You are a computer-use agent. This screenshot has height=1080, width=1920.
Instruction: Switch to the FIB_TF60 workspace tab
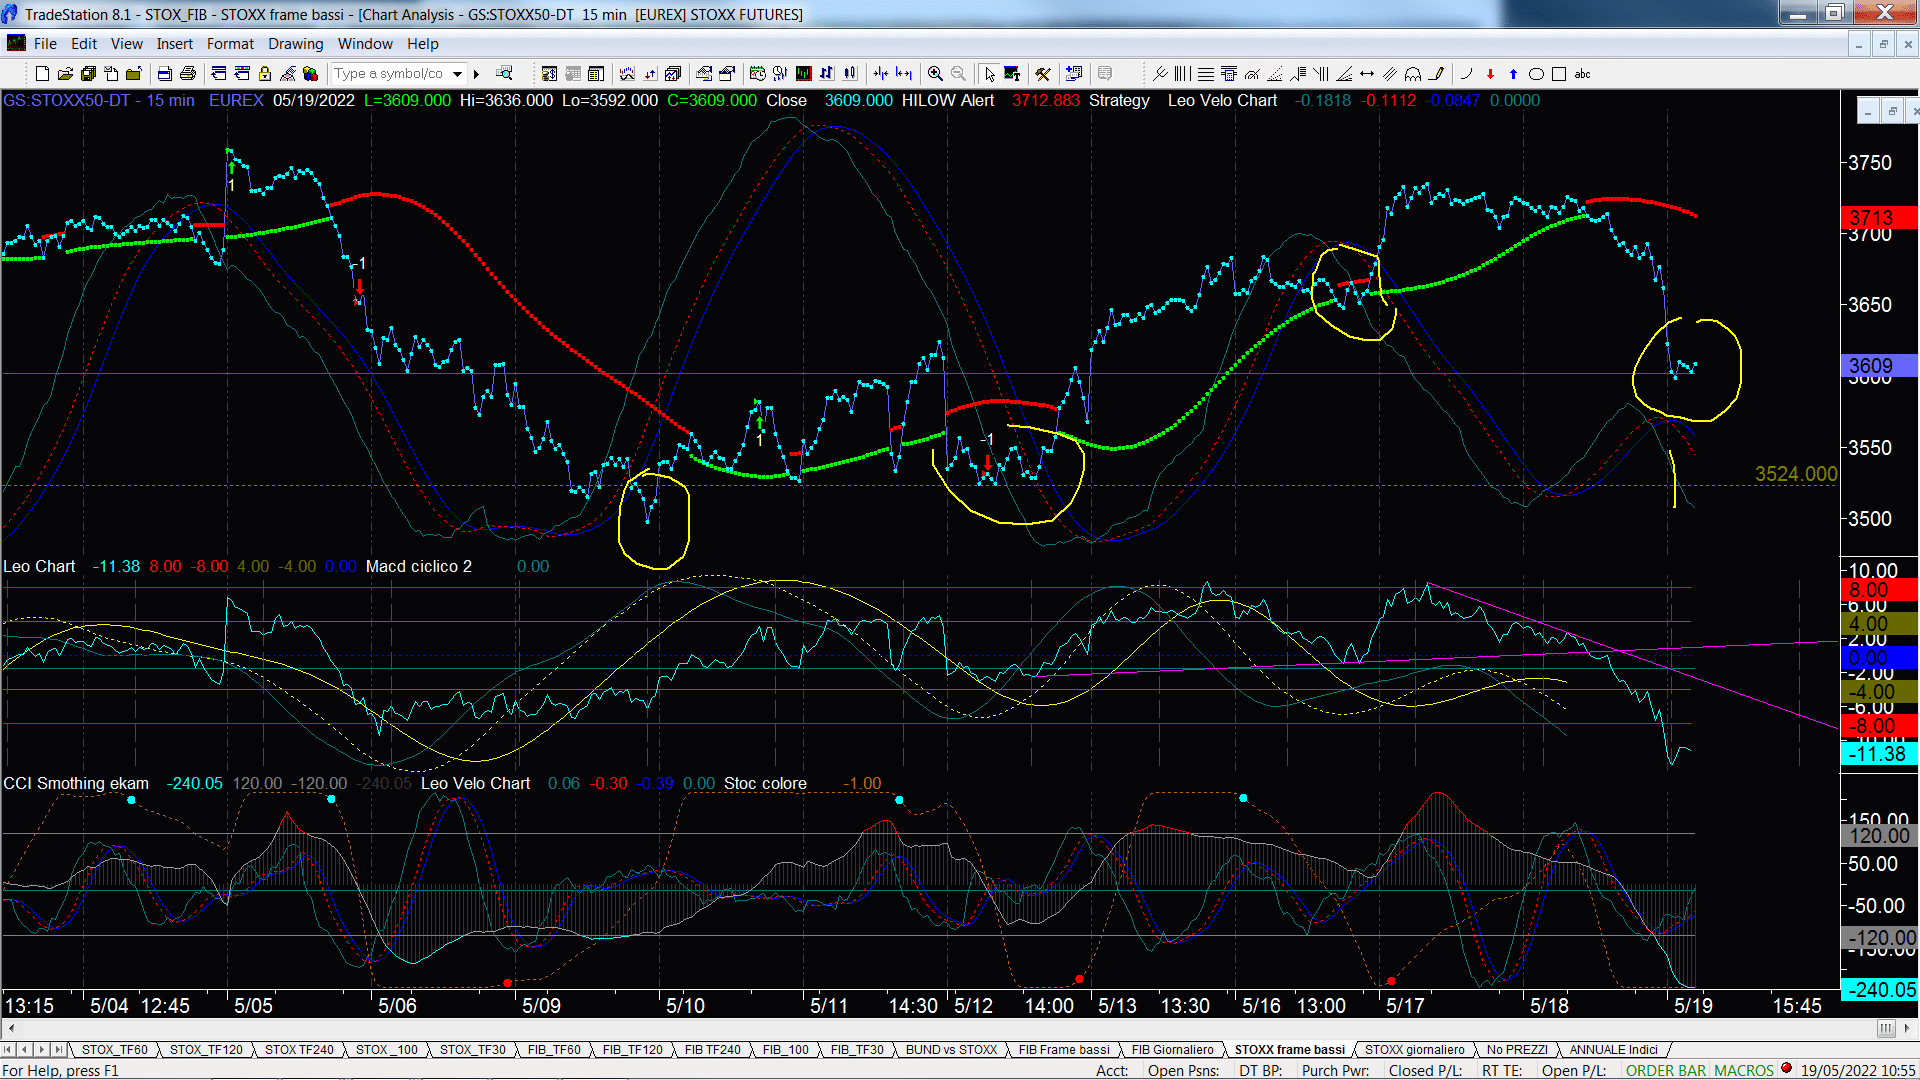554,1050
